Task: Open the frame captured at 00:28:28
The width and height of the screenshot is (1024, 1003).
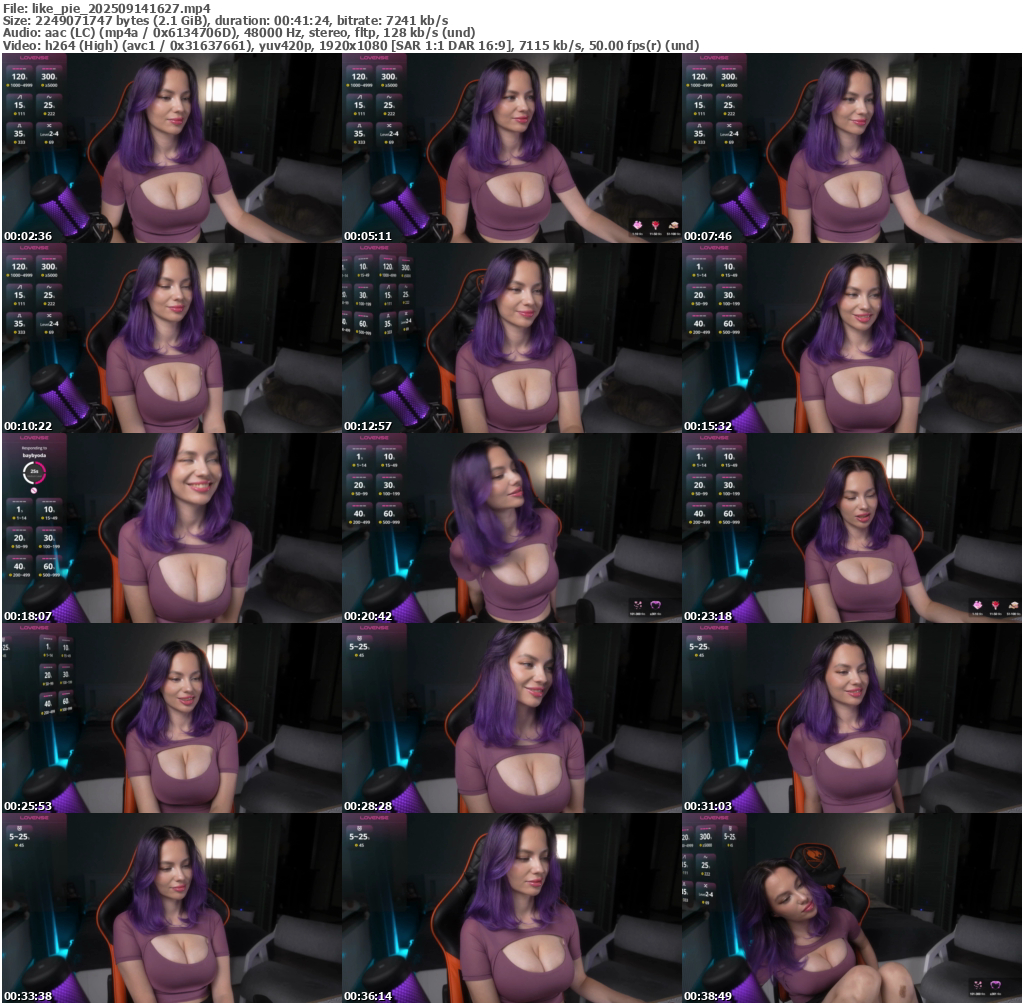Action: [x=512, y=718]
